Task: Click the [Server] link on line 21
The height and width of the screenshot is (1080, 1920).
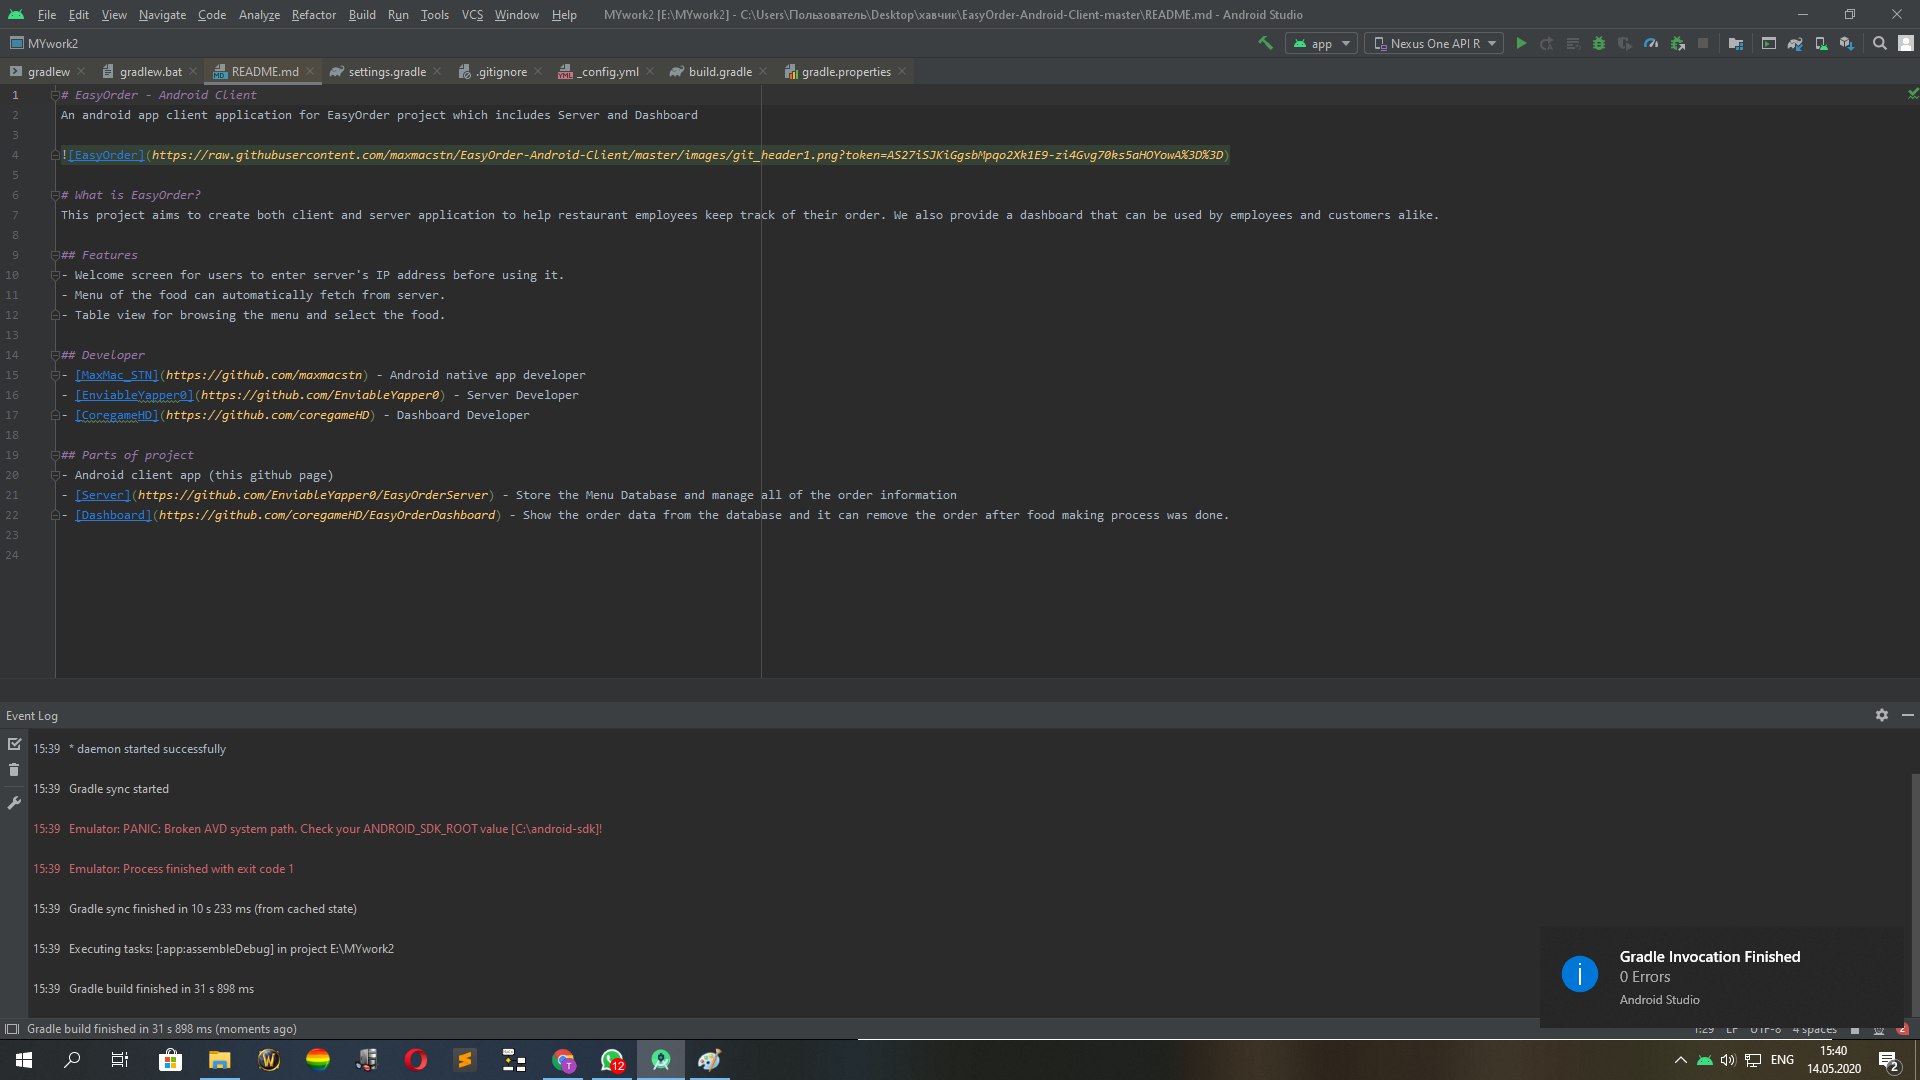Action: point(103,495)
